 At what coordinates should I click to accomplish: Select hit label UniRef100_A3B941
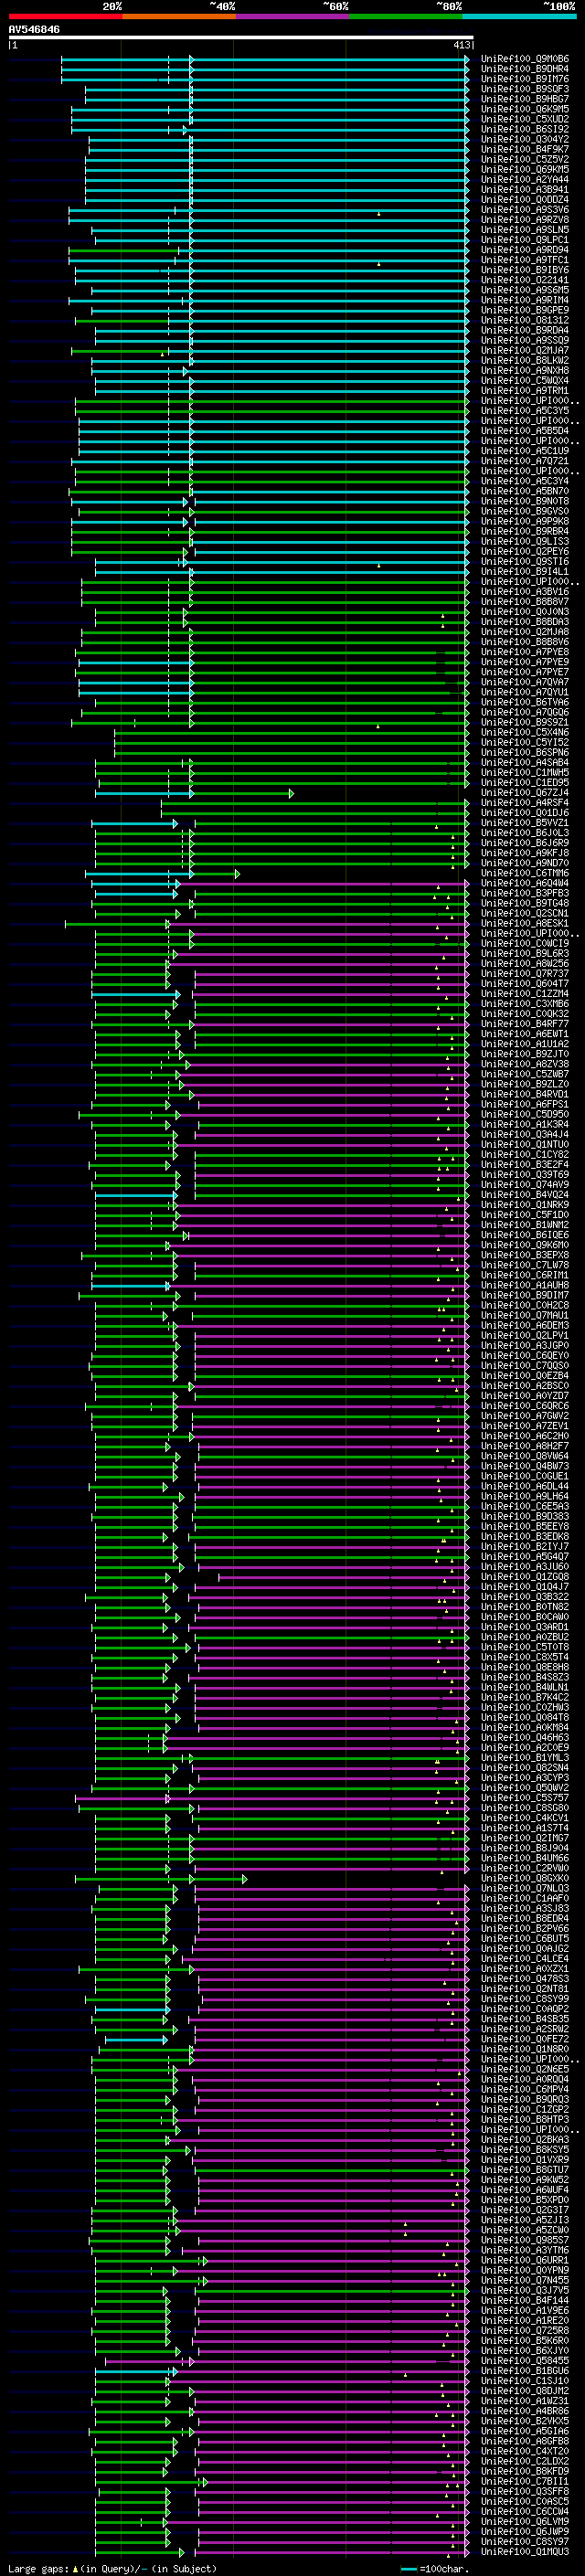525,190
